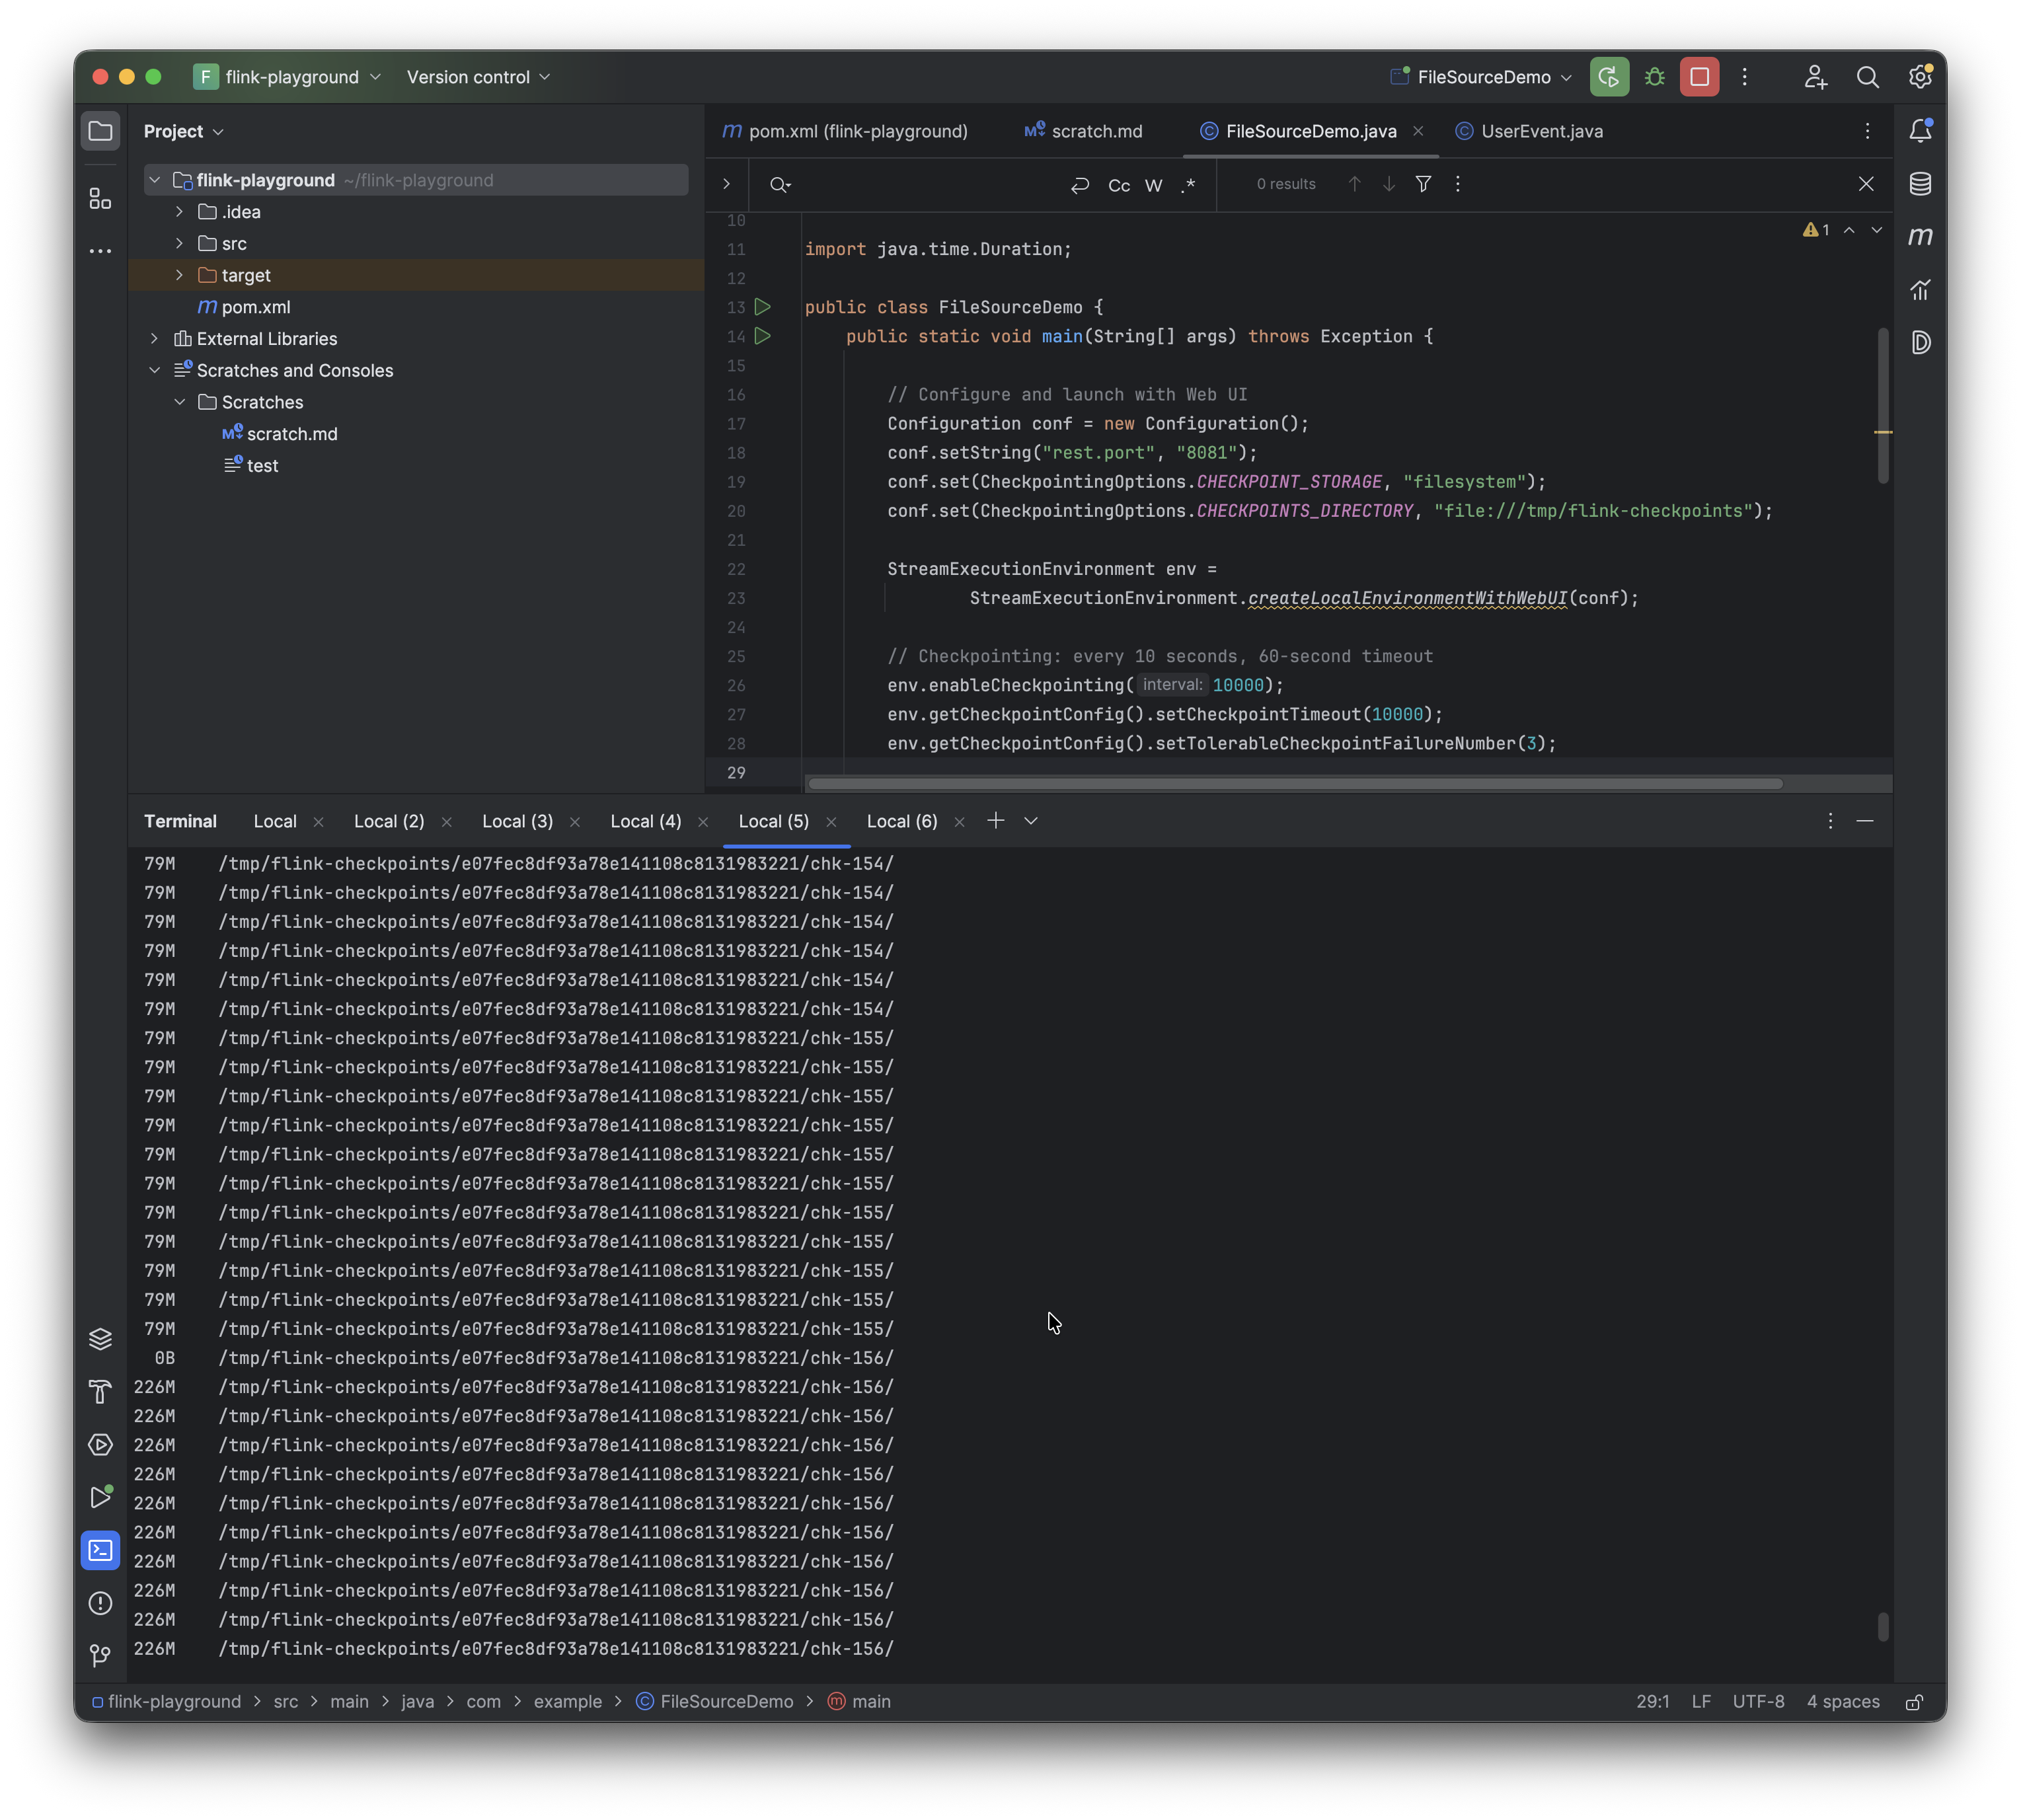Stop the running process red button
Viewport: 2021px width, 1820px height.
coord(1699,77)
